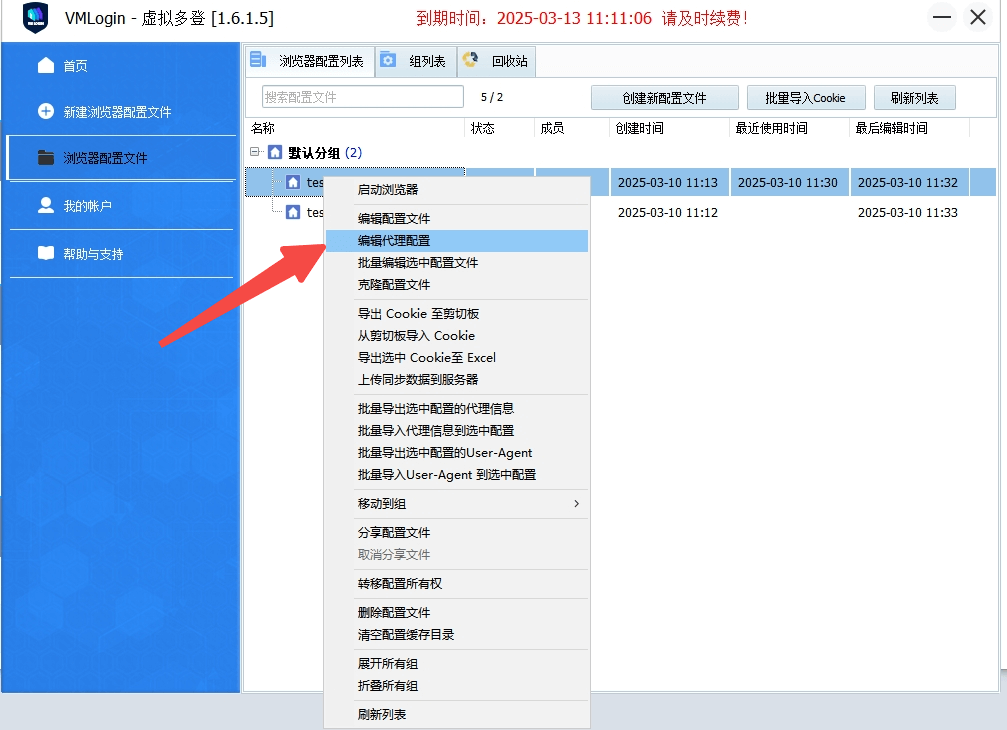Switch to the 浏览器配置列表 tab
The height and width of the screenshot is (730, 1007).
point(311,61)
